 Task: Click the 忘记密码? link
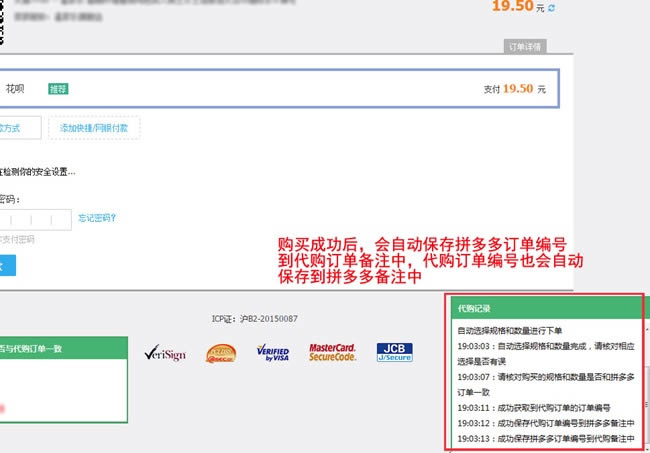point(97,218)
